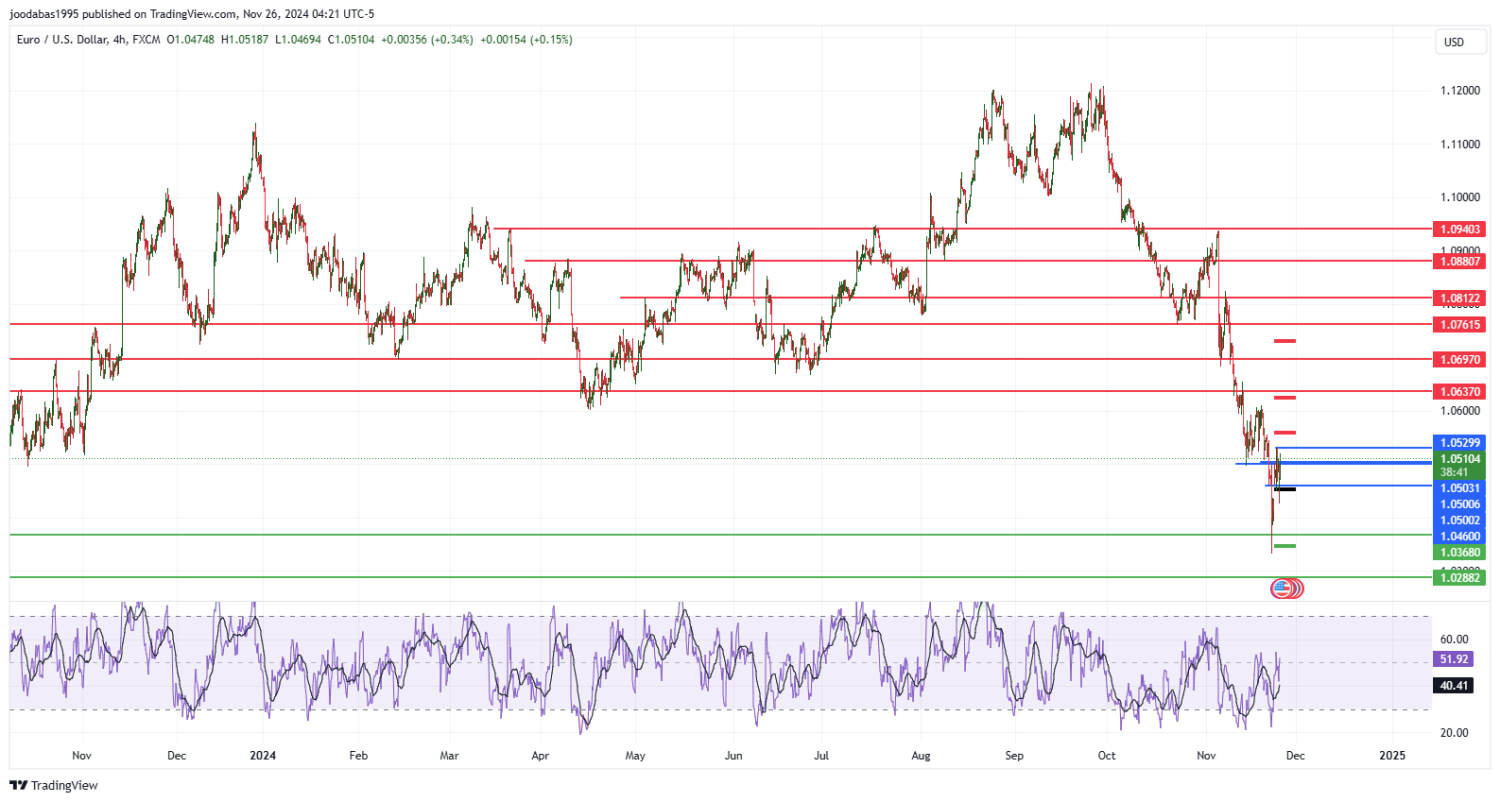Click the Apr time axis label
Image resolution: width=1500 pixels, height=802 pixels.
pyautogui.click(x=541, y=755)
